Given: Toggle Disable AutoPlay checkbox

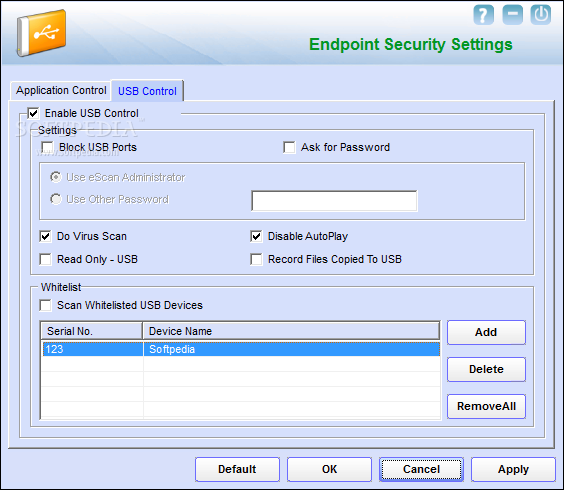Looking at the screenshot, I should [256, 236].
